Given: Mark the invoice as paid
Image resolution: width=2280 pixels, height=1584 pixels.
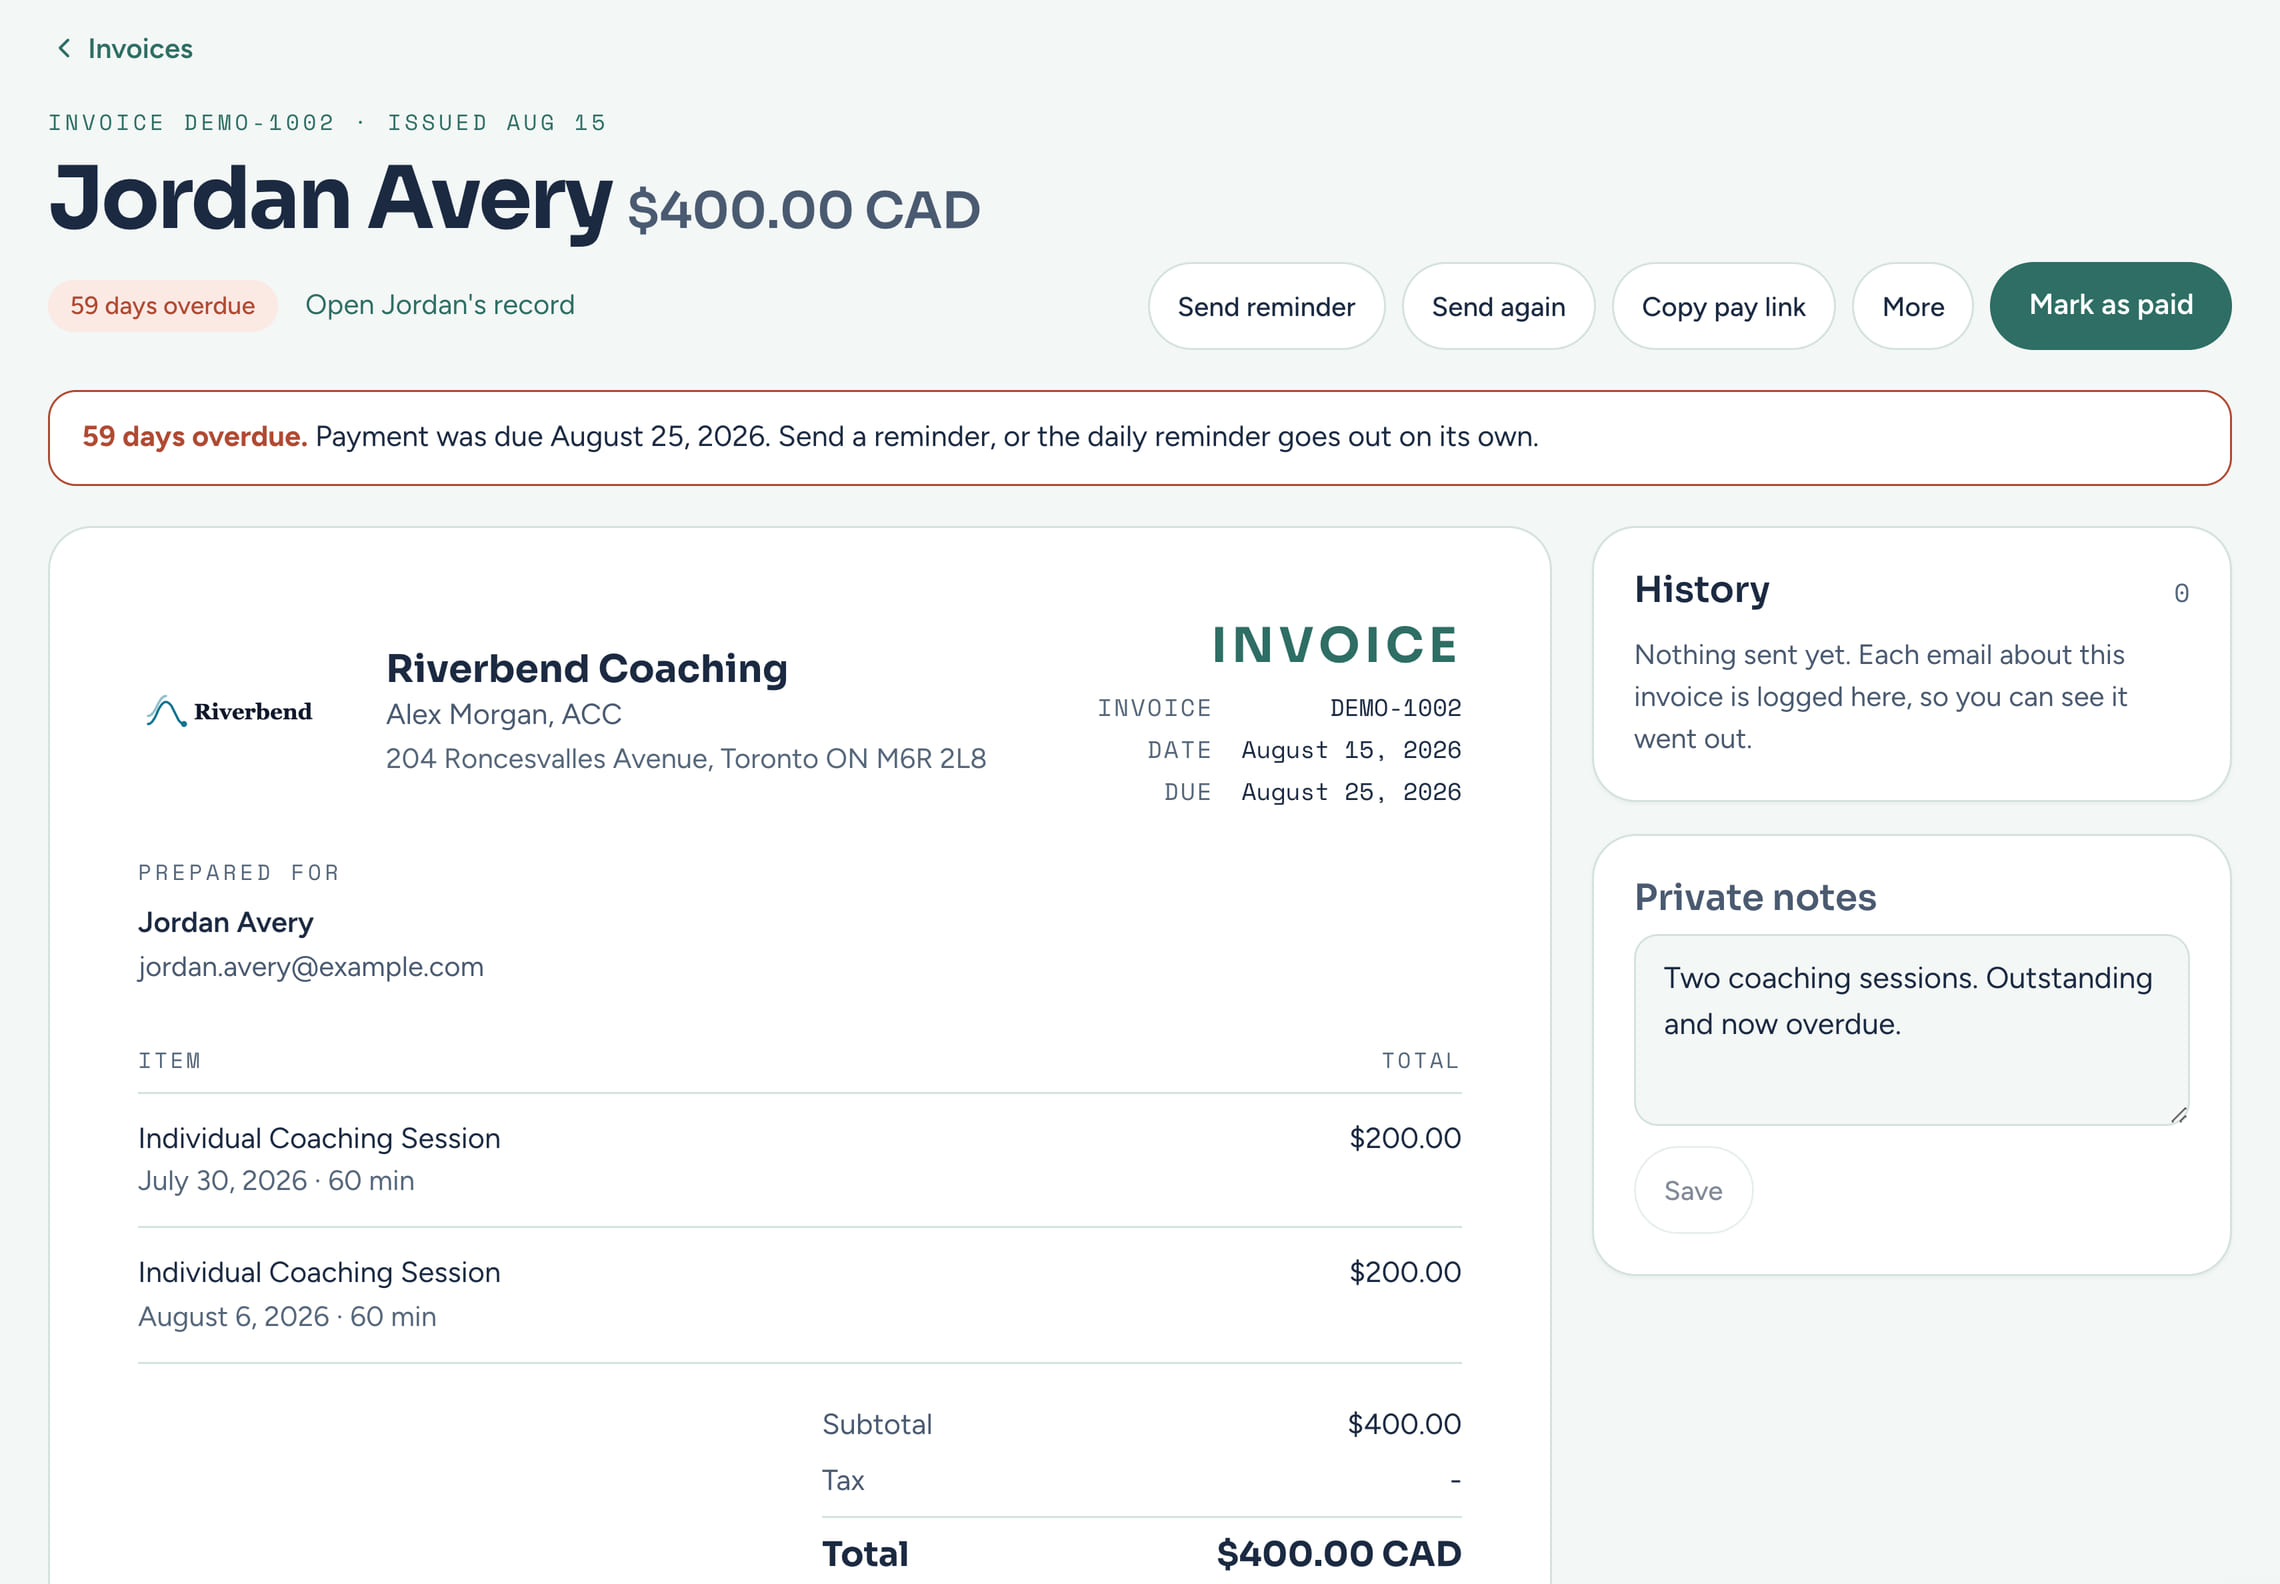Looking at the screenshot, I should click(2110, 306).
